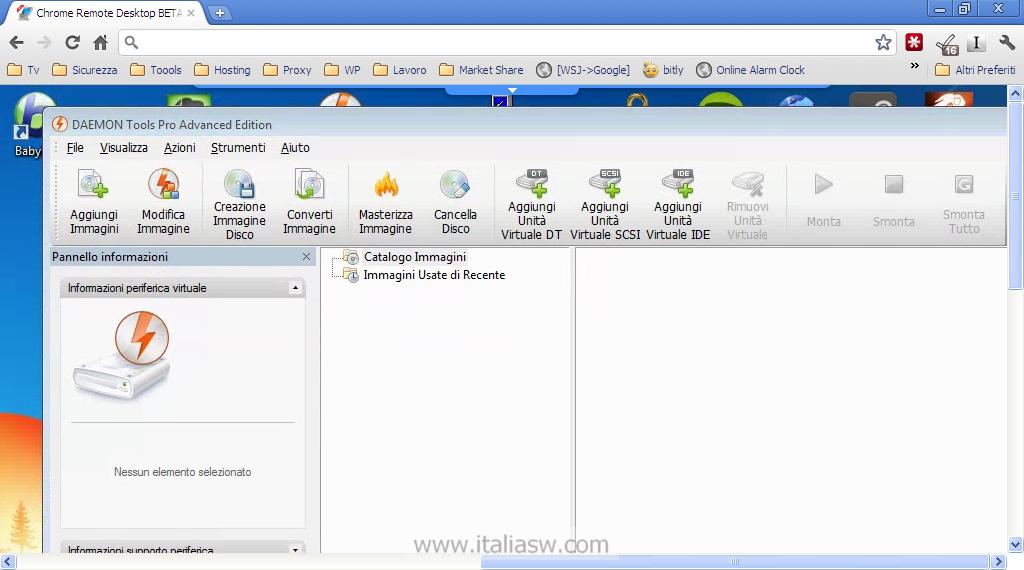
Task: Select Catalogo Immagini tree node
Action: click(415, 257)
